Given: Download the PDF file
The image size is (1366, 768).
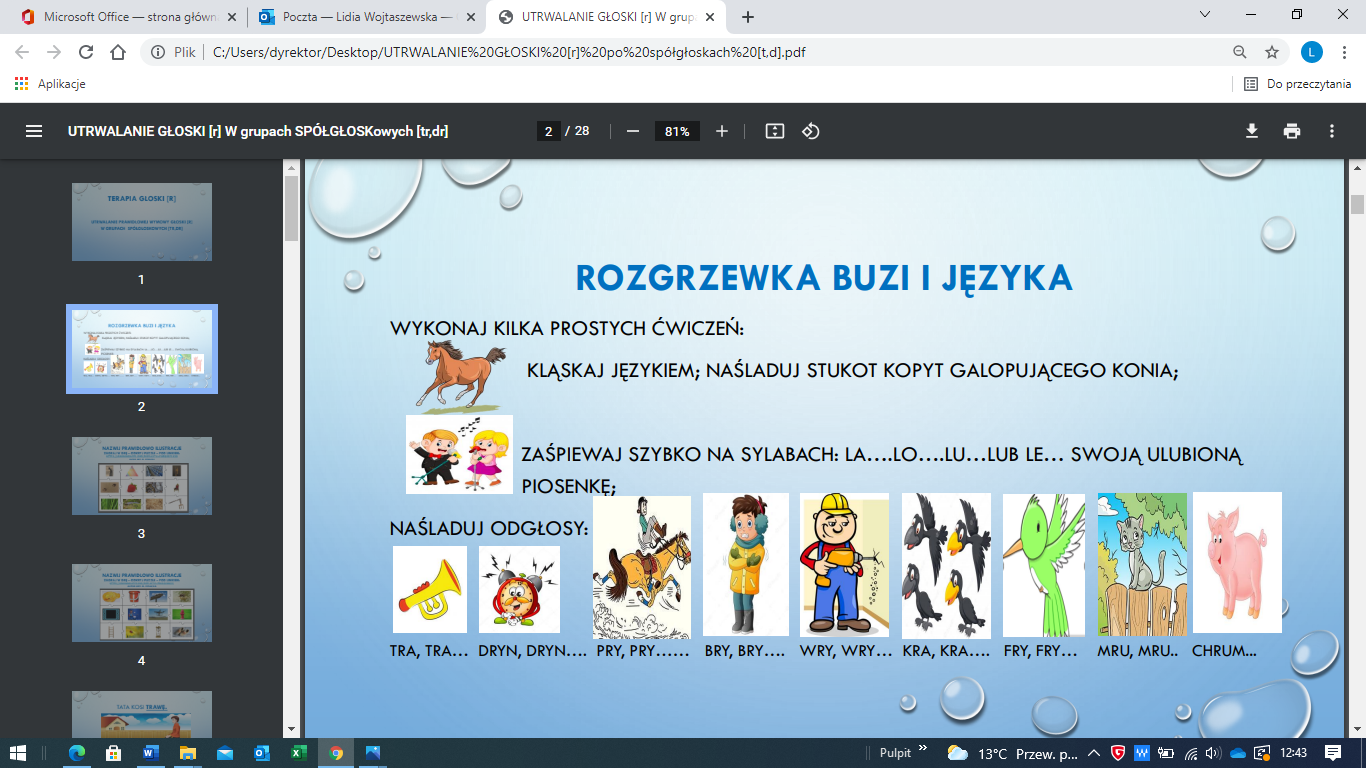Looking at the screenshot, I should point(1251,130).
